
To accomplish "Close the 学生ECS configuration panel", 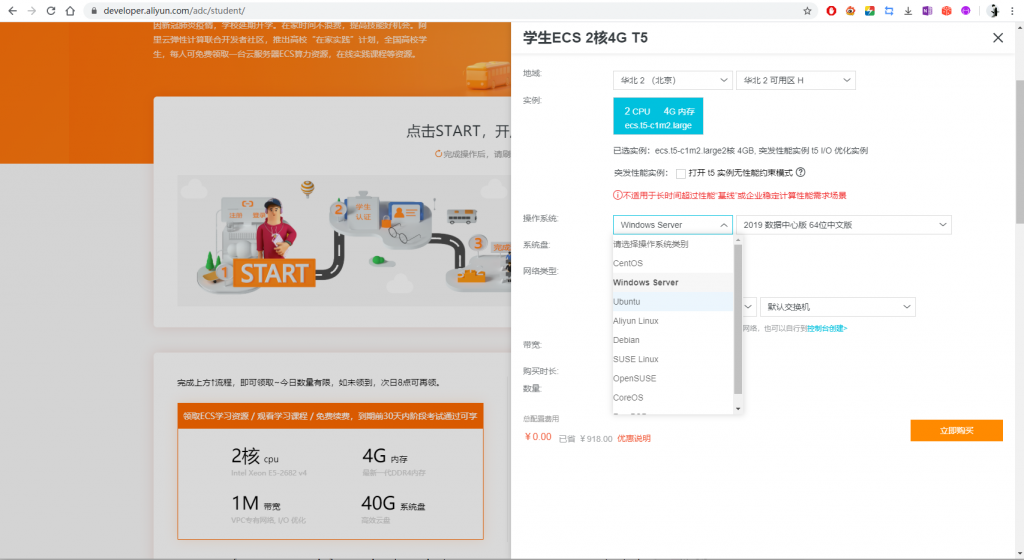I will pos(997,38).
